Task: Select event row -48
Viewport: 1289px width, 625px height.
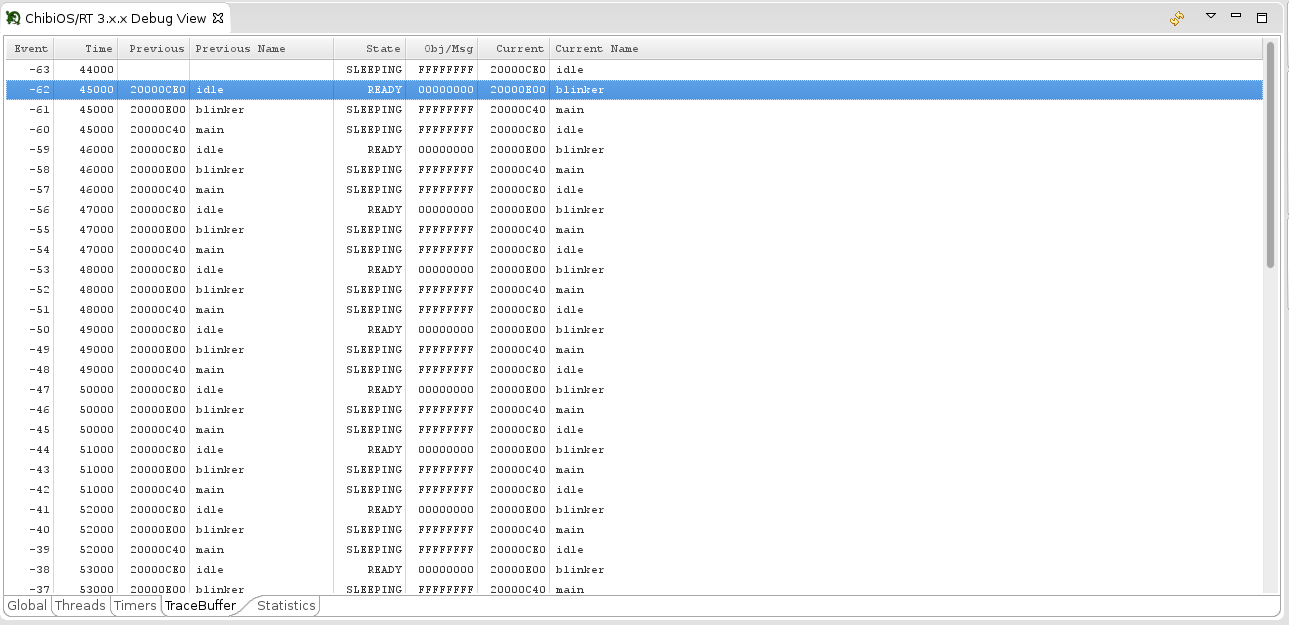Action: tap(634, 370)
